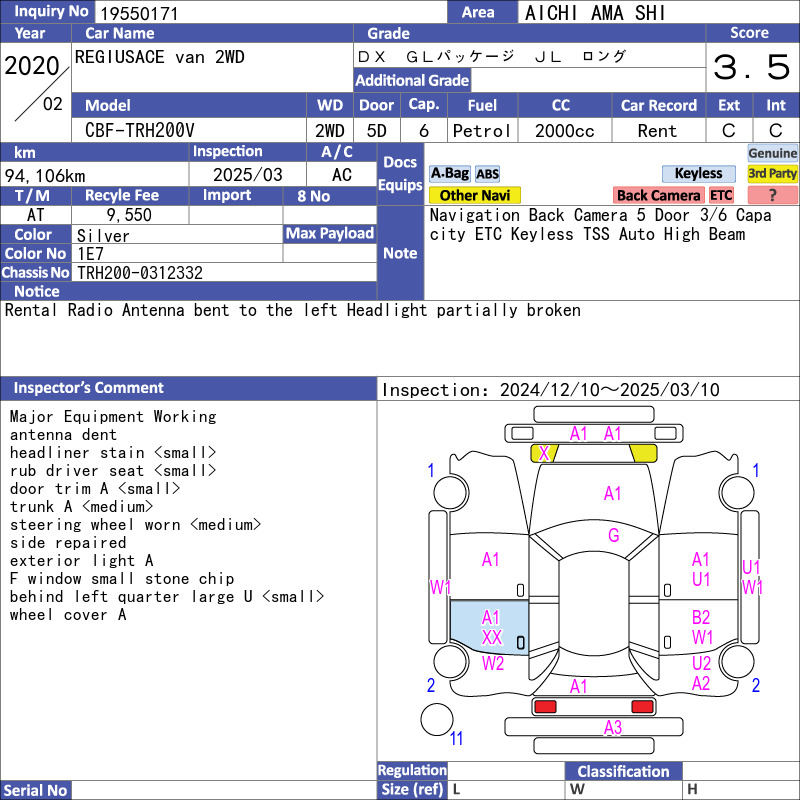Click the G mark on the windshield
This screenshot has height=800, width=800.
point(613,536)
